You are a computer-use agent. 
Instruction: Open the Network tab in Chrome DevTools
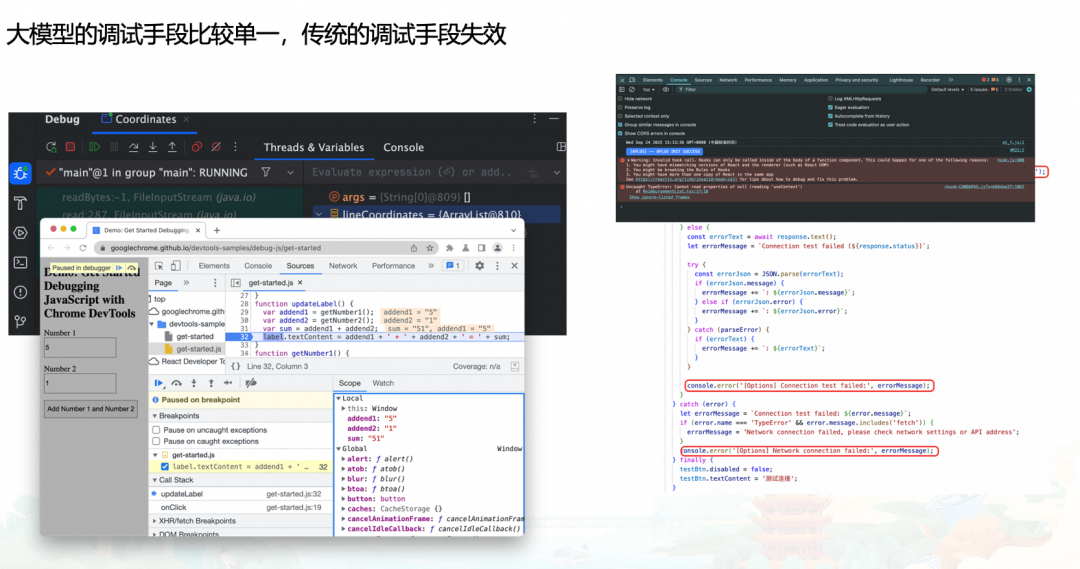[x=343, y=266]
